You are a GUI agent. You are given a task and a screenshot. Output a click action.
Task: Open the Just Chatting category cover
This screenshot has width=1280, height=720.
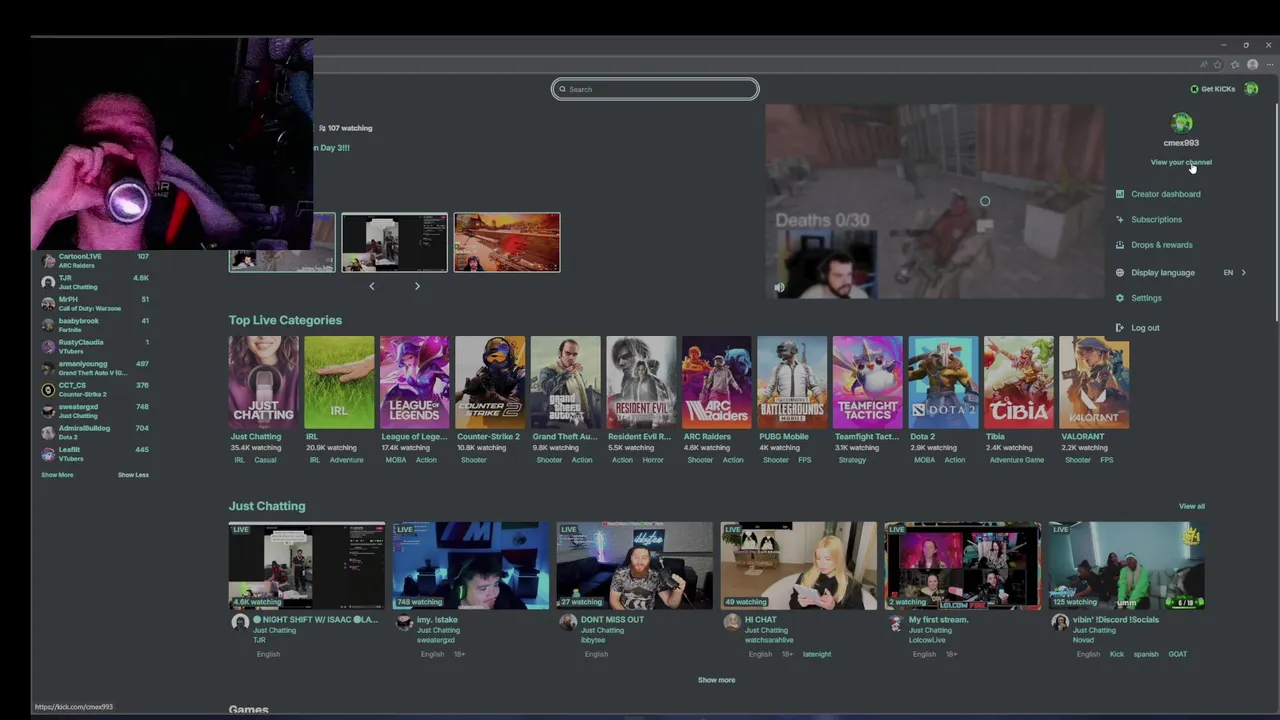pos(263,382)
